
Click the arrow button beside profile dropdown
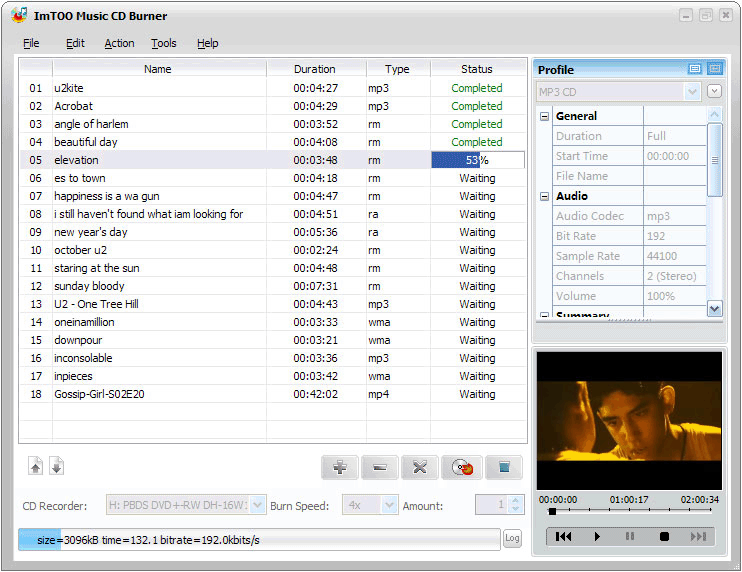click(x=714, y=91)
